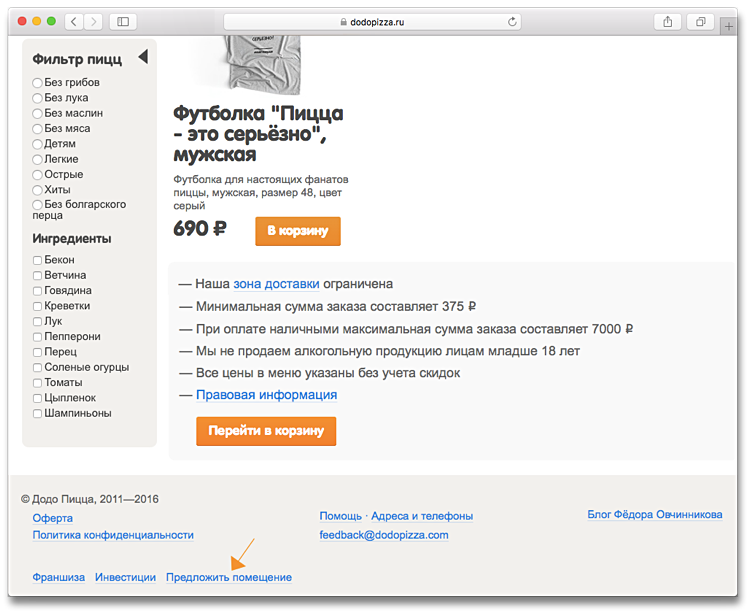
Task: Select the Острые filter
Action: (37, 175)
